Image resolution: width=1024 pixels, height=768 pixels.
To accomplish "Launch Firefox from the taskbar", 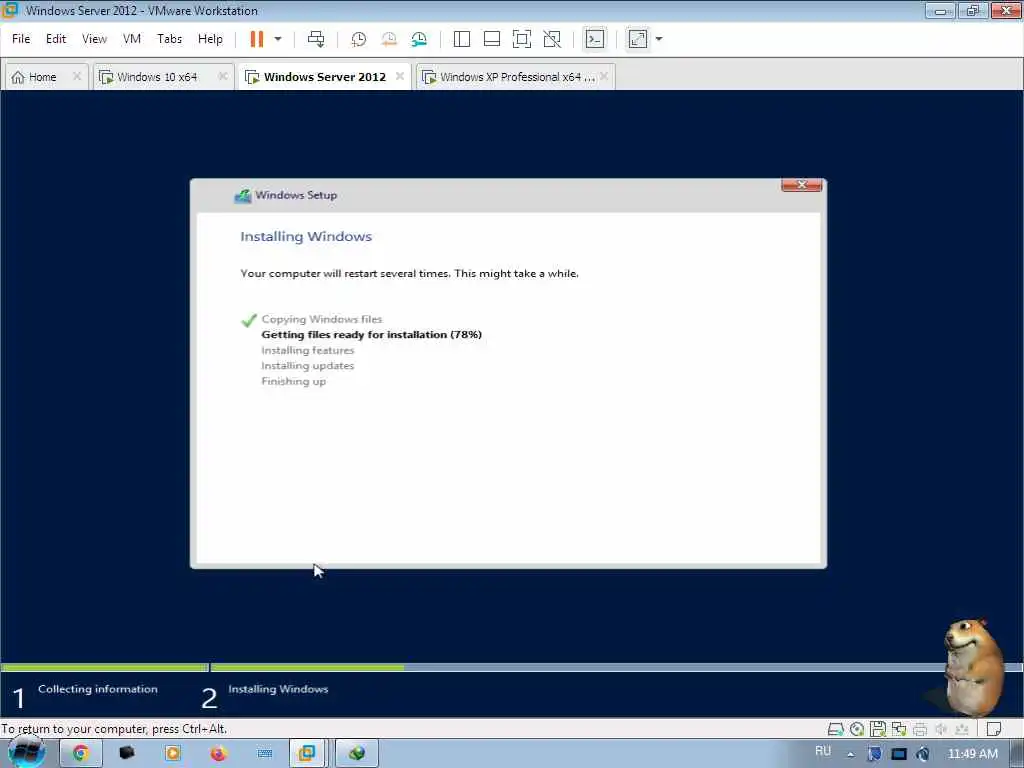I will (219, 754).
